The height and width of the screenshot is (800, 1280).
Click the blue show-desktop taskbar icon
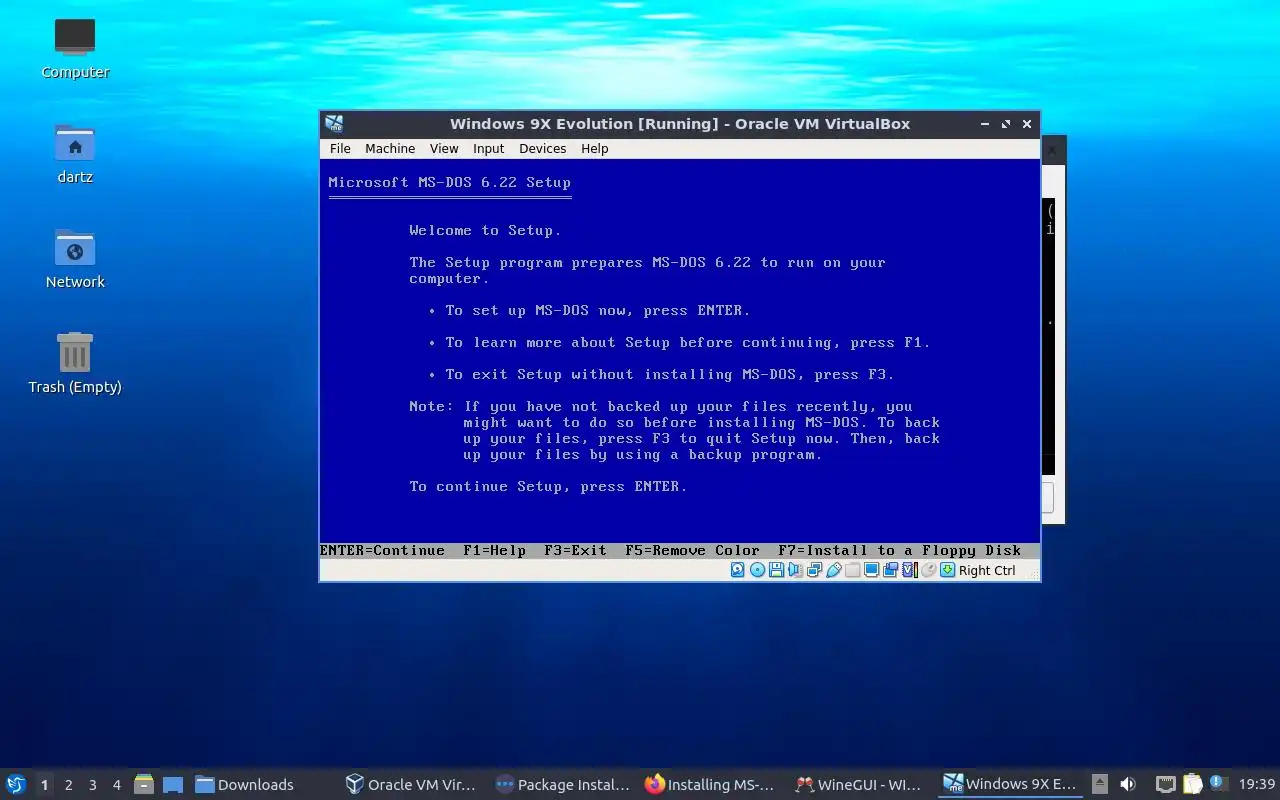[x=173, y=785]
